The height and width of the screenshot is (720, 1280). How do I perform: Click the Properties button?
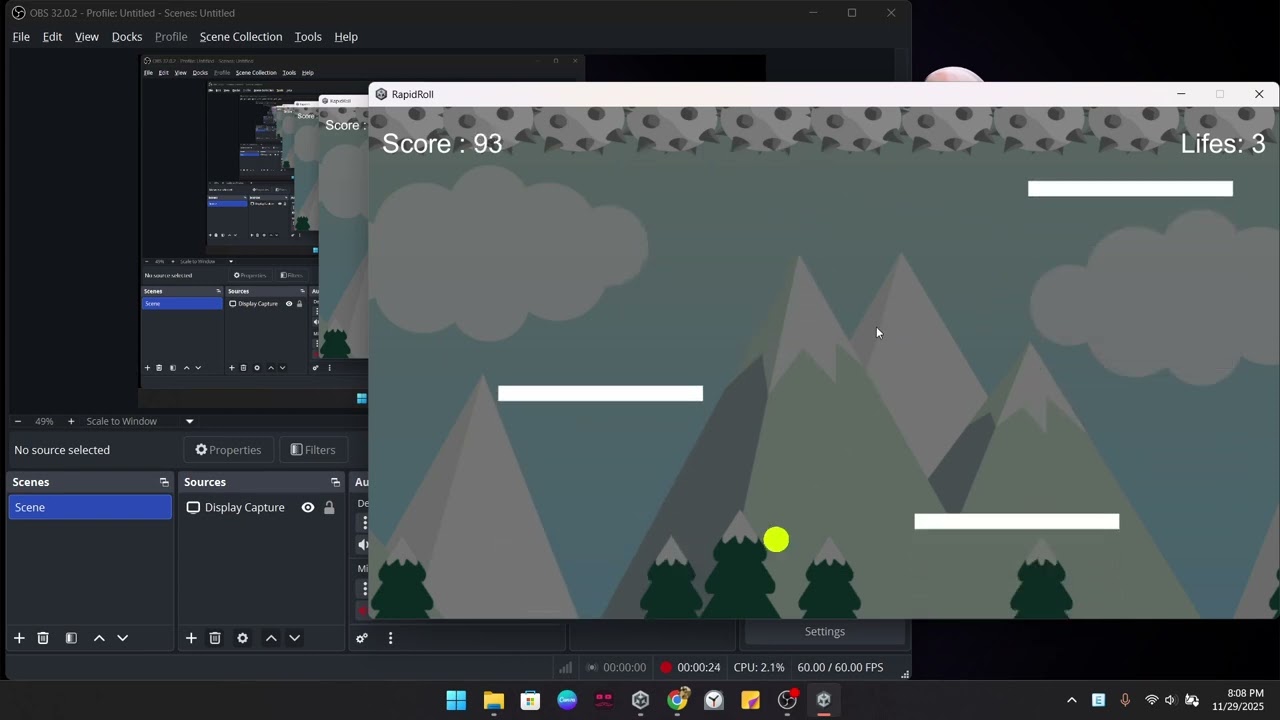(228, 450)
